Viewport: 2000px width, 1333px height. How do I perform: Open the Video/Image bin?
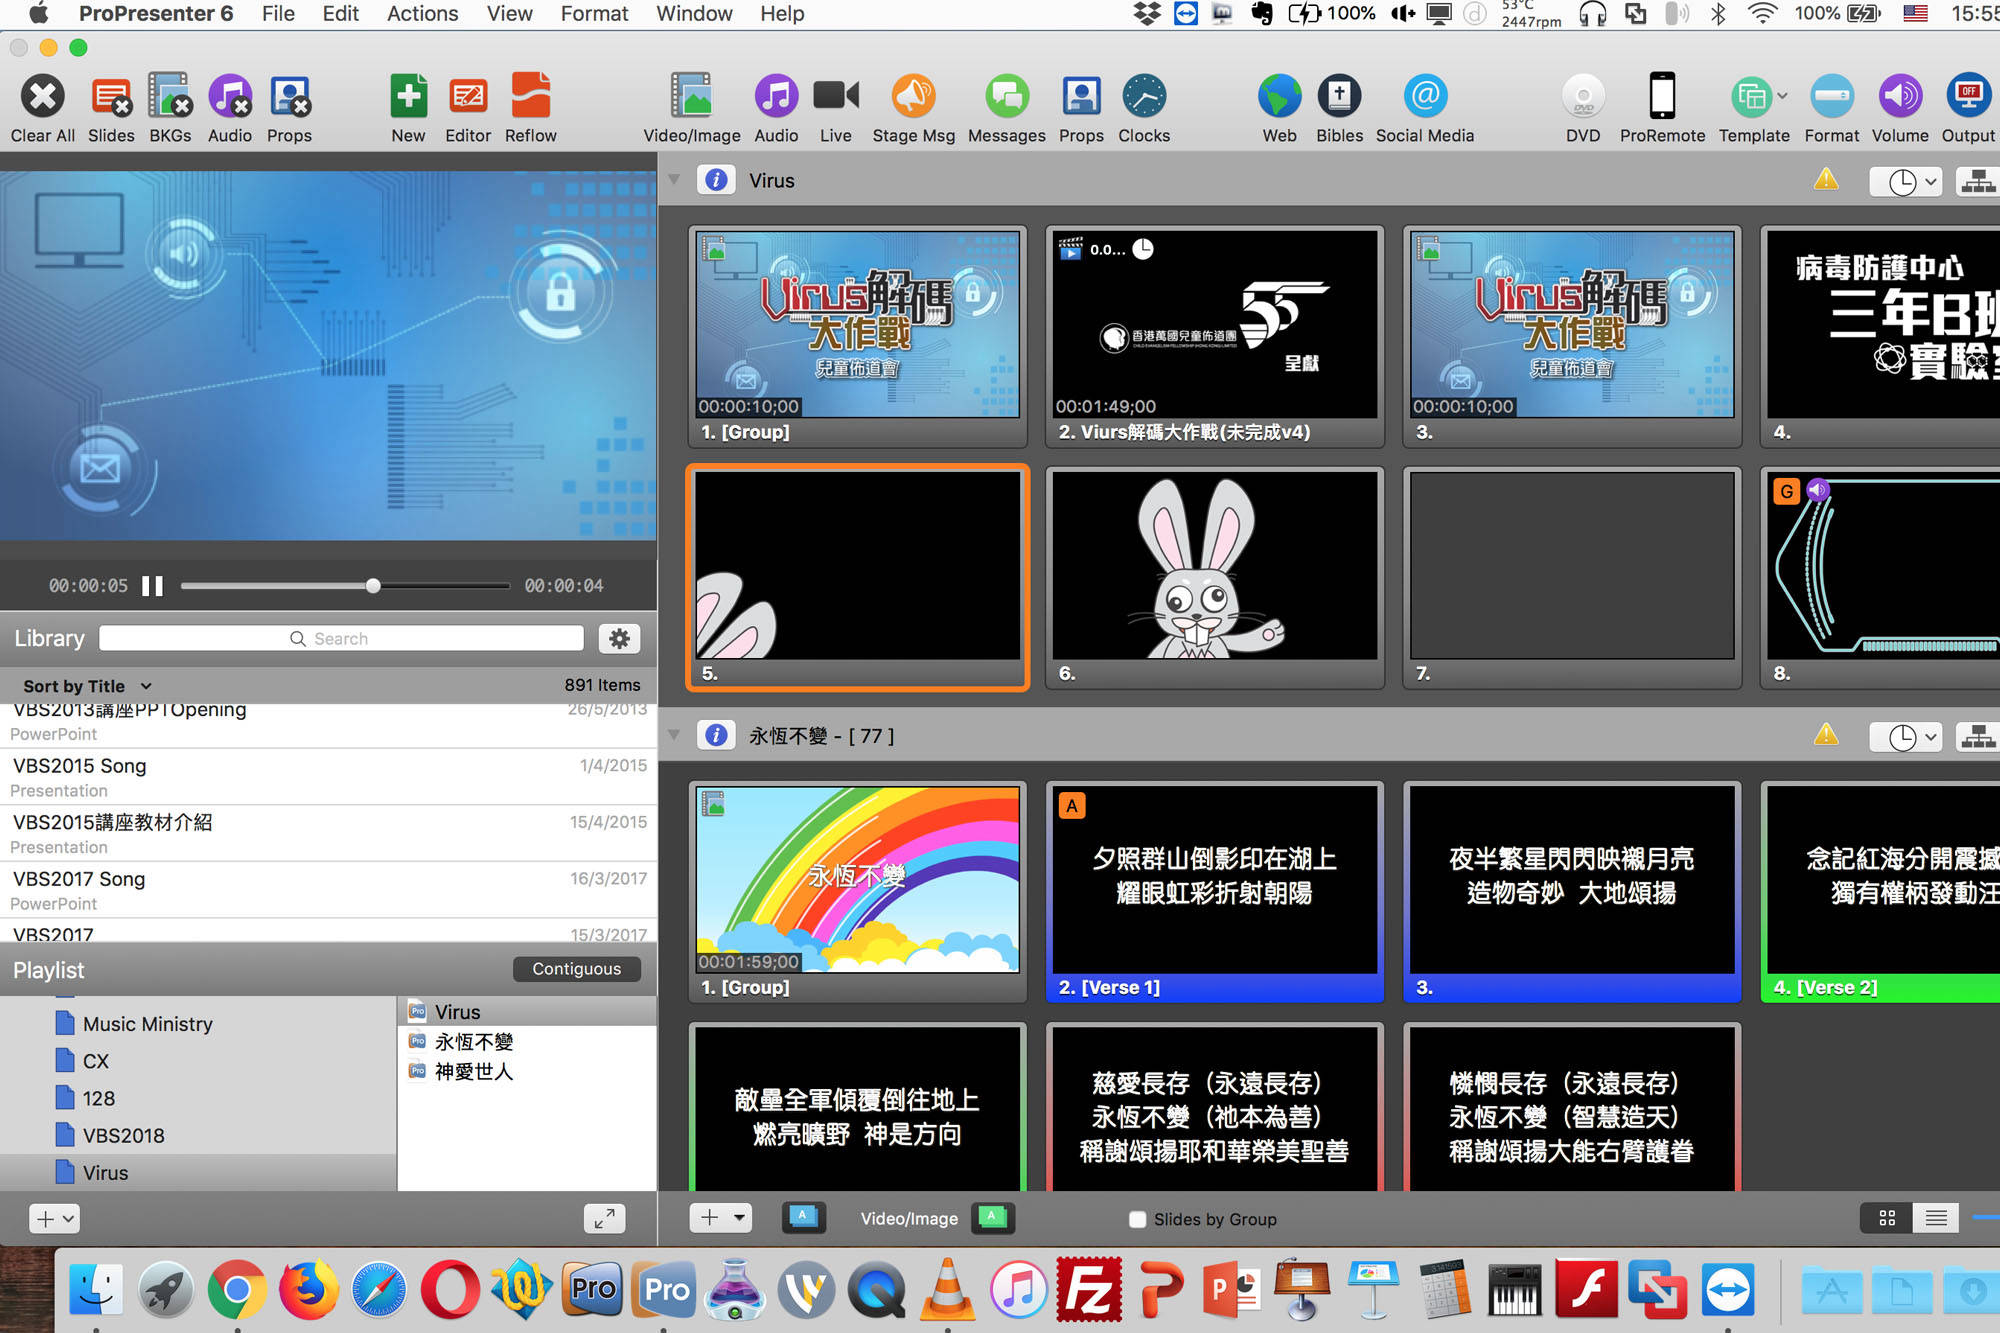(691, 97)
